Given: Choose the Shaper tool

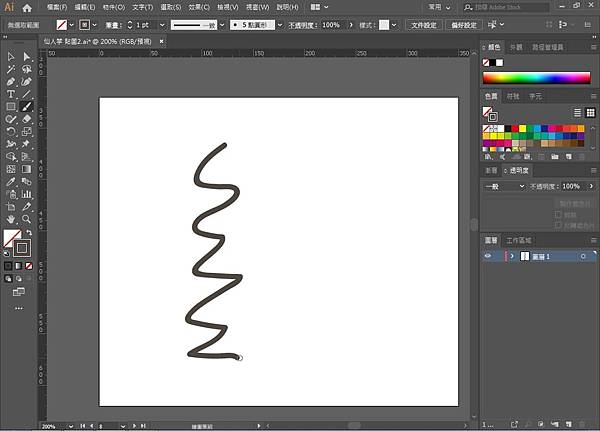Looking at the screenshot, I should 11,119.
